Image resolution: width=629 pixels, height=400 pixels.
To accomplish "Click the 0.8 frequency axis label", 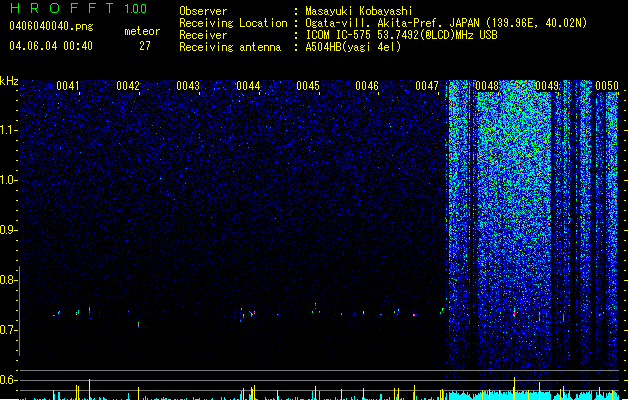I will coord(9,280).
